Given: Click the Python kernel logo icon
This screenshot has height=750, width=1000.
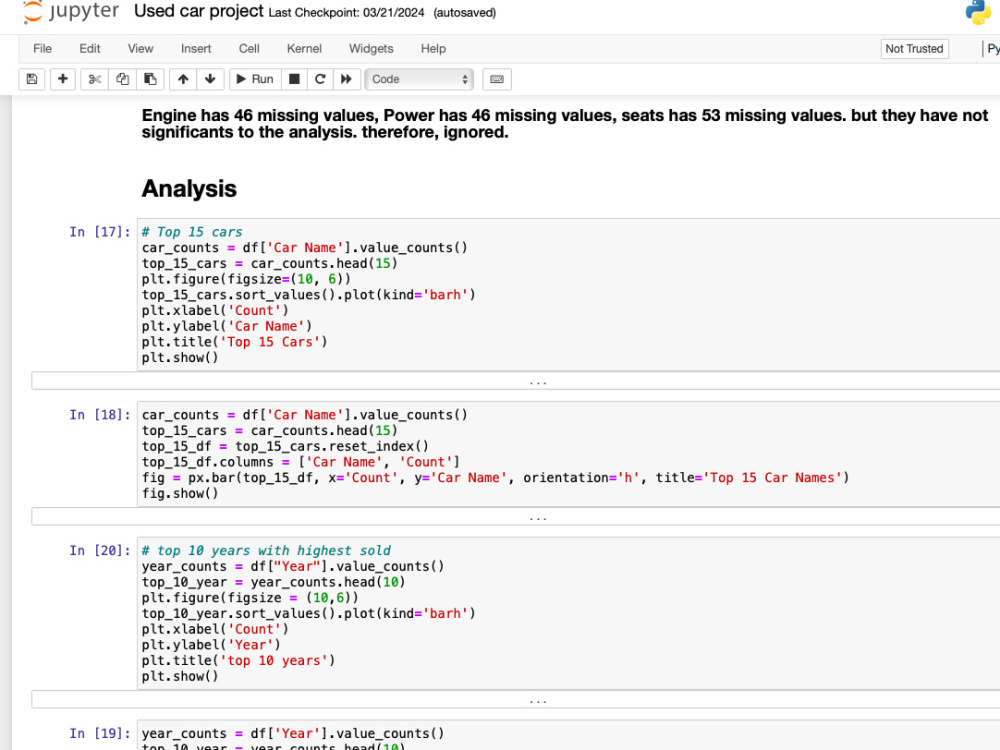Looking at the screenshot, I should click(978, 12).
